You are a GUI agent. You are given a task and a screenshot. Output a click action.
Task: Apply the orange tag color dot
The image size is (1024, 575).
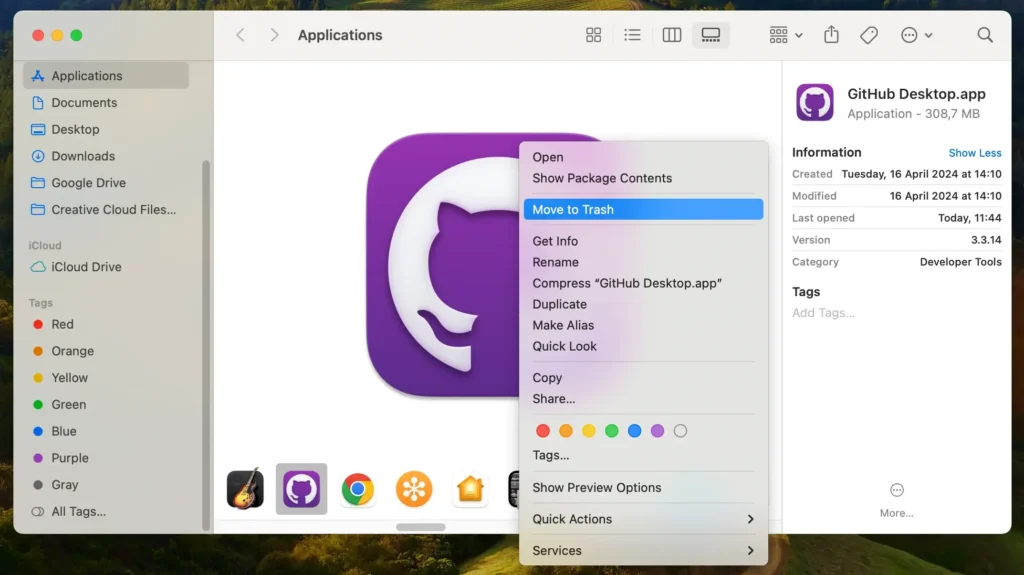coord(566,431)
